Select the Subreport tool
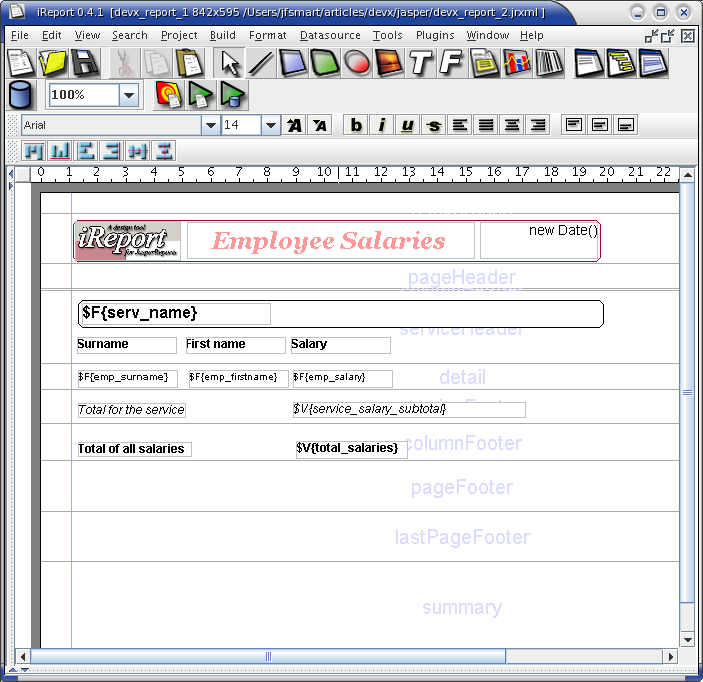This screenshot has height=682, width=703. tap(484, 63)
